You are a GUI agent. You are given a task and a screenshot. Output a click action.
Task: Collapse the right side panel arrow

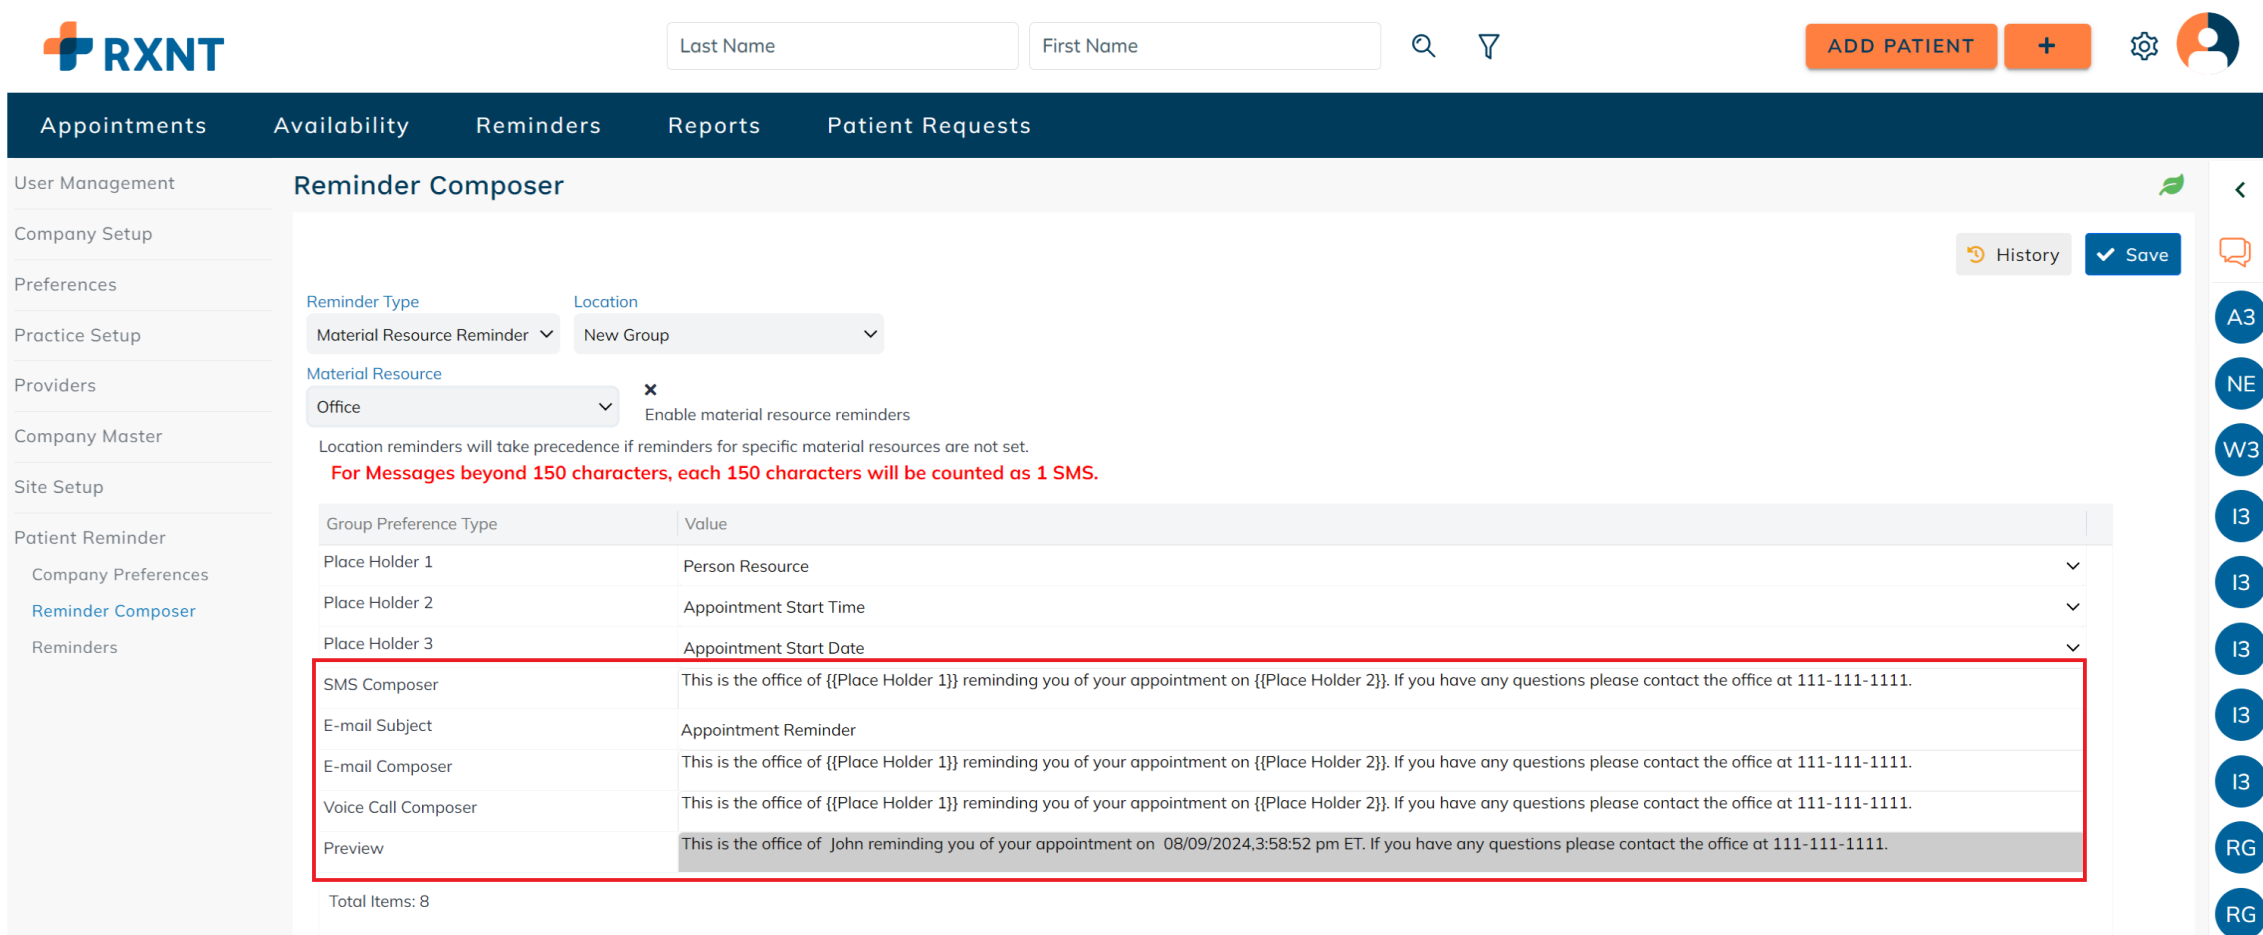pyautogui.click(x=2240, y=190)
